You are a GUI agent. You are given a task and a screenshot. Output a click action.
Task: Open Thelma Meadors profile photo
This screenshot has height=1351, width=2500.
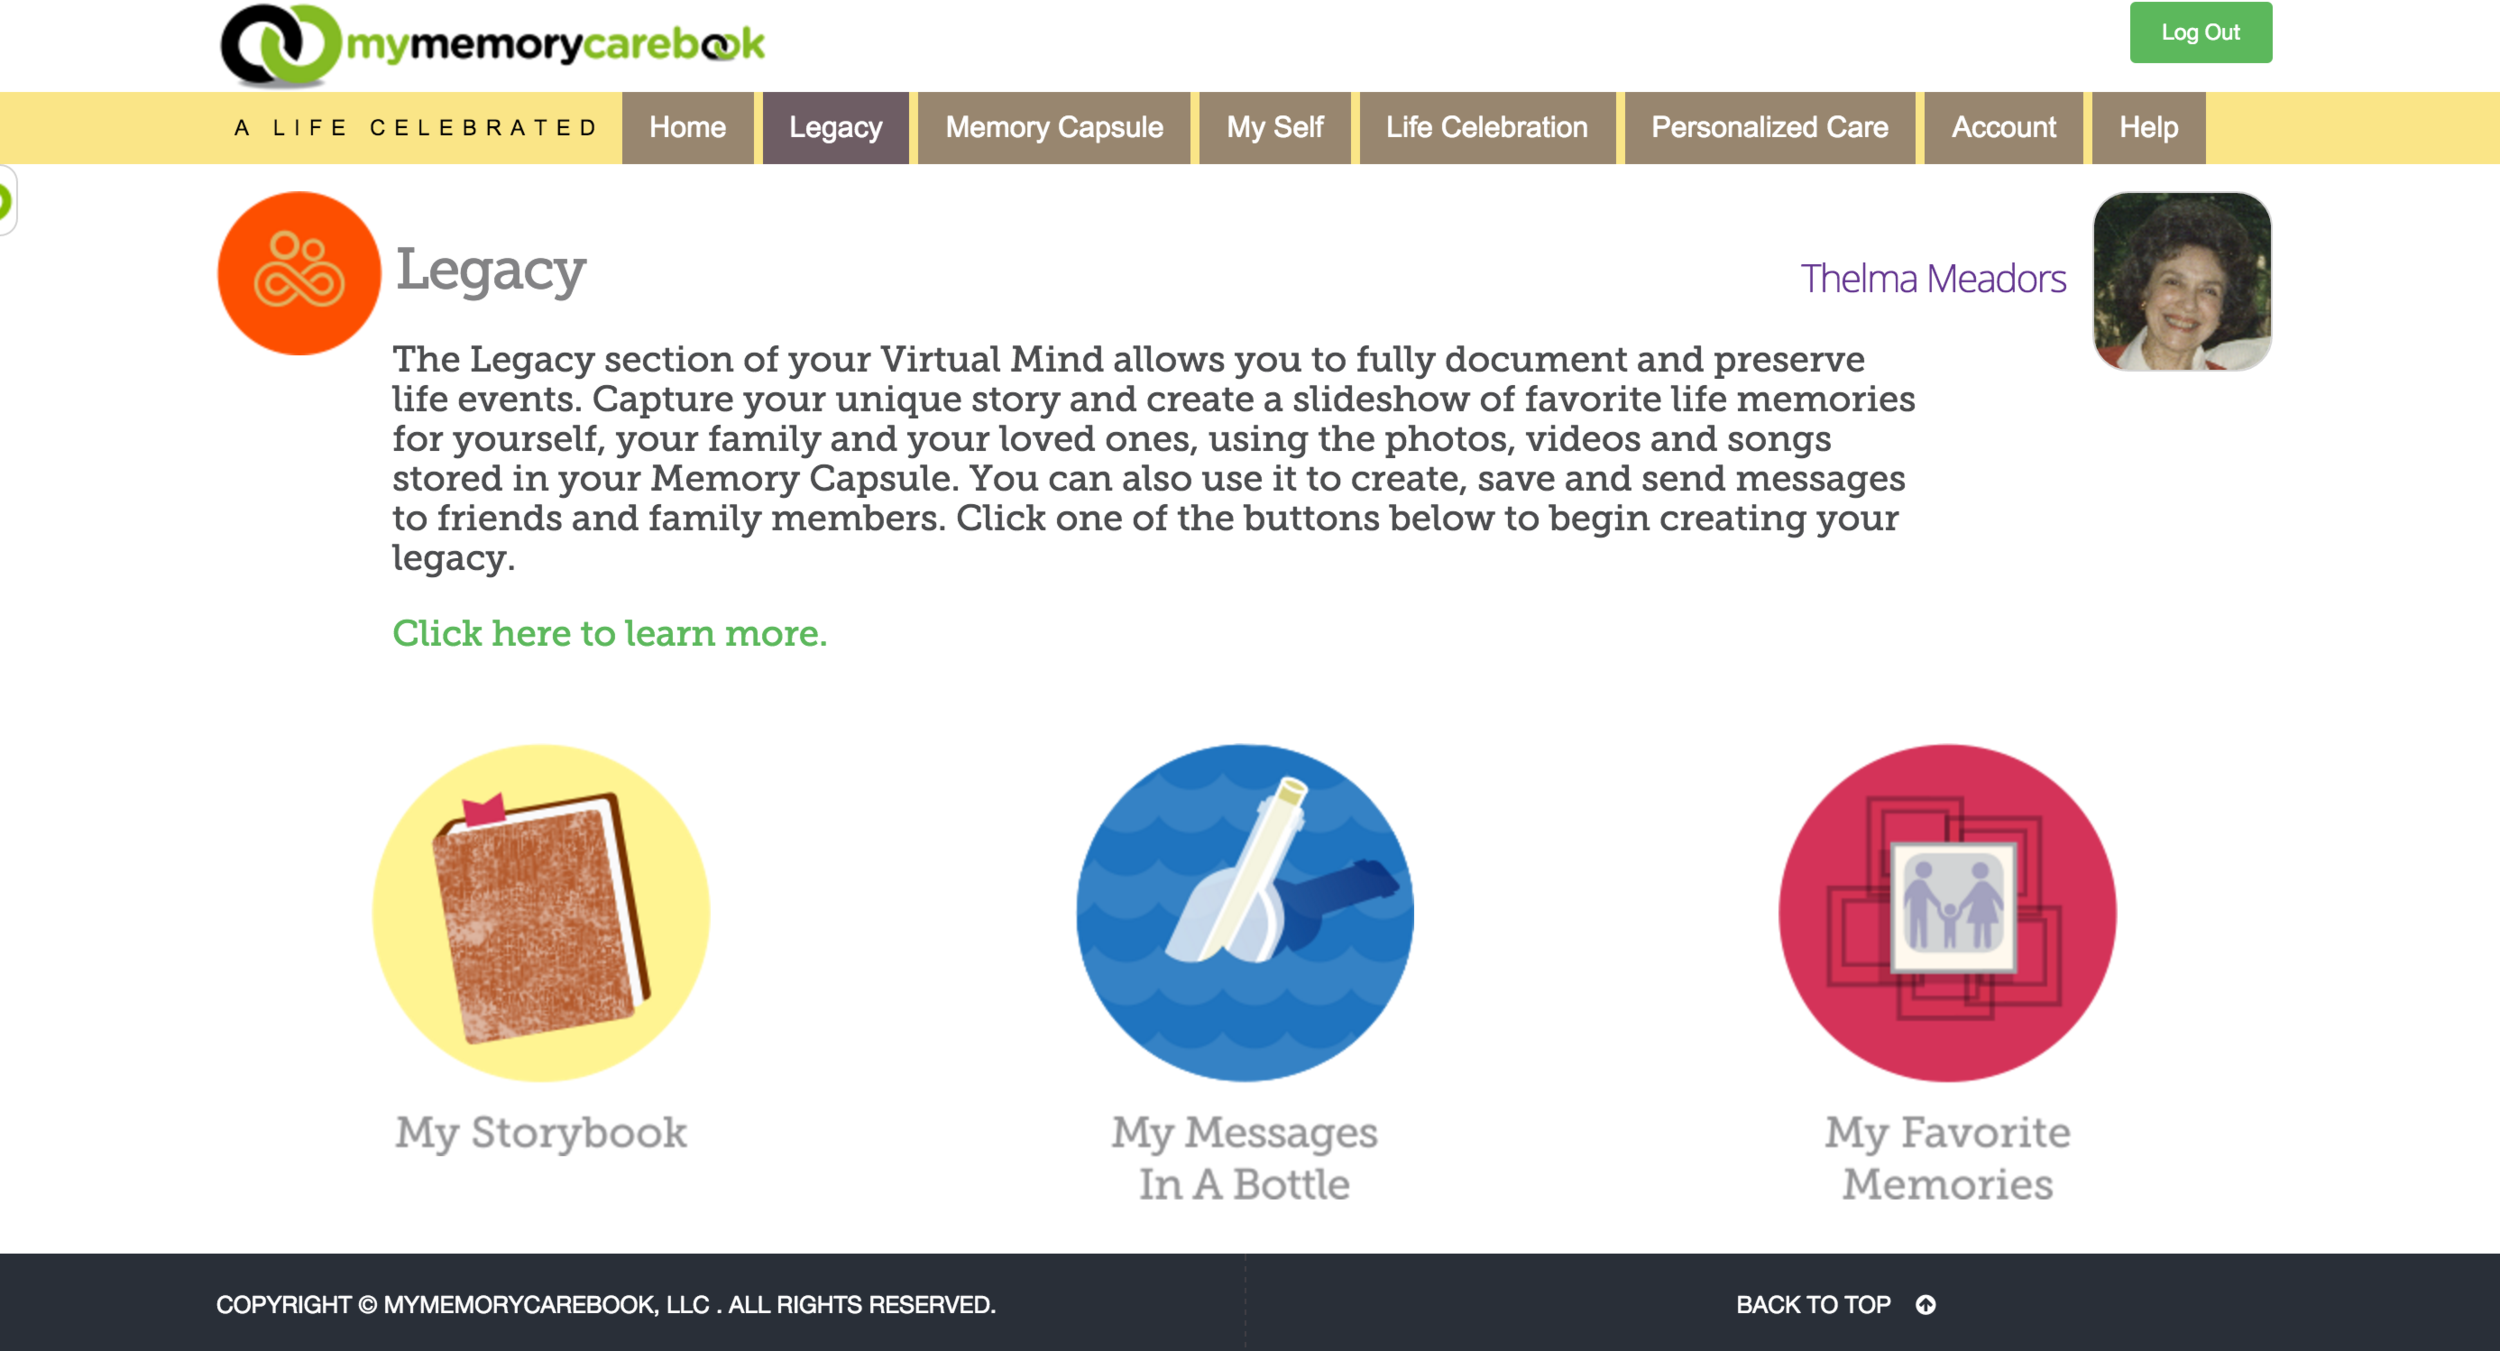2182,281
